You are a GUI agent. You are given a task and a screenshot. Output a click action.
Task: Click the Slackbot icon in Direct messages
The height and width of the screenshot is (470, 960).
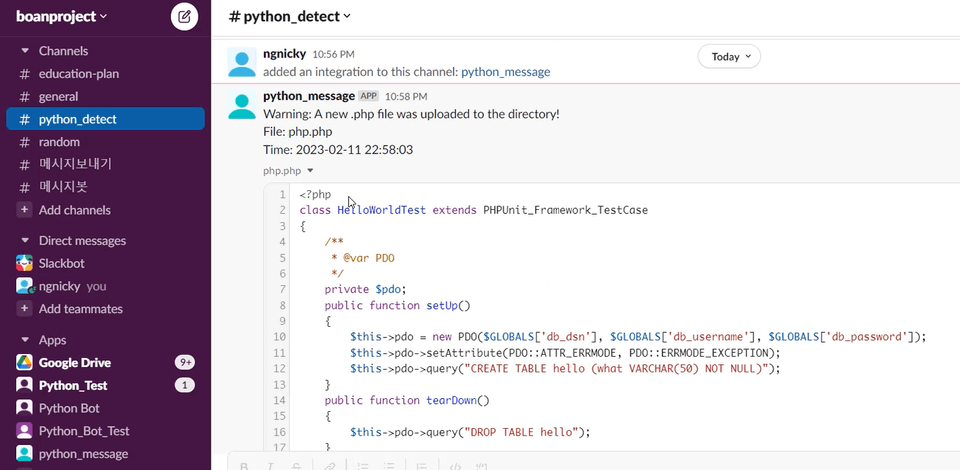point(24,263)
